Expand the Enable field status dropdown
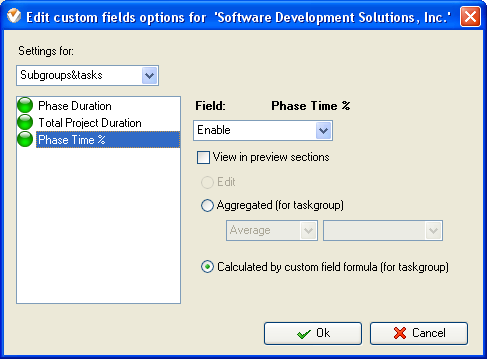 (263, 130)
